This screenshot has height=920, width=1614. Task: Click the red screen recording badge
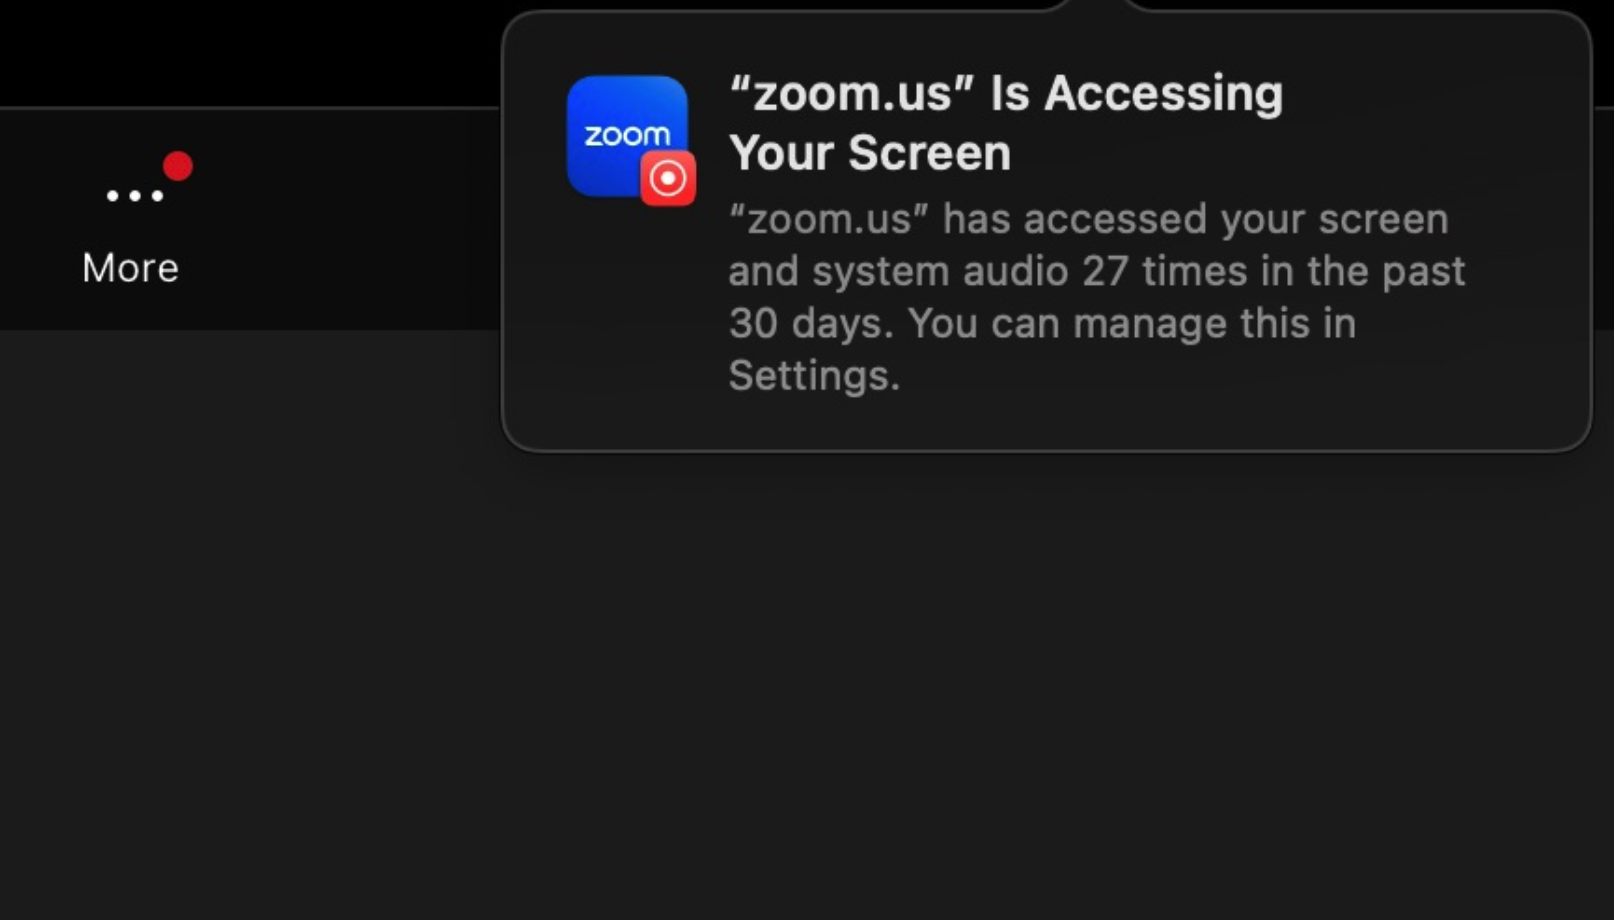pyautogui.click(x=668, y=179)
